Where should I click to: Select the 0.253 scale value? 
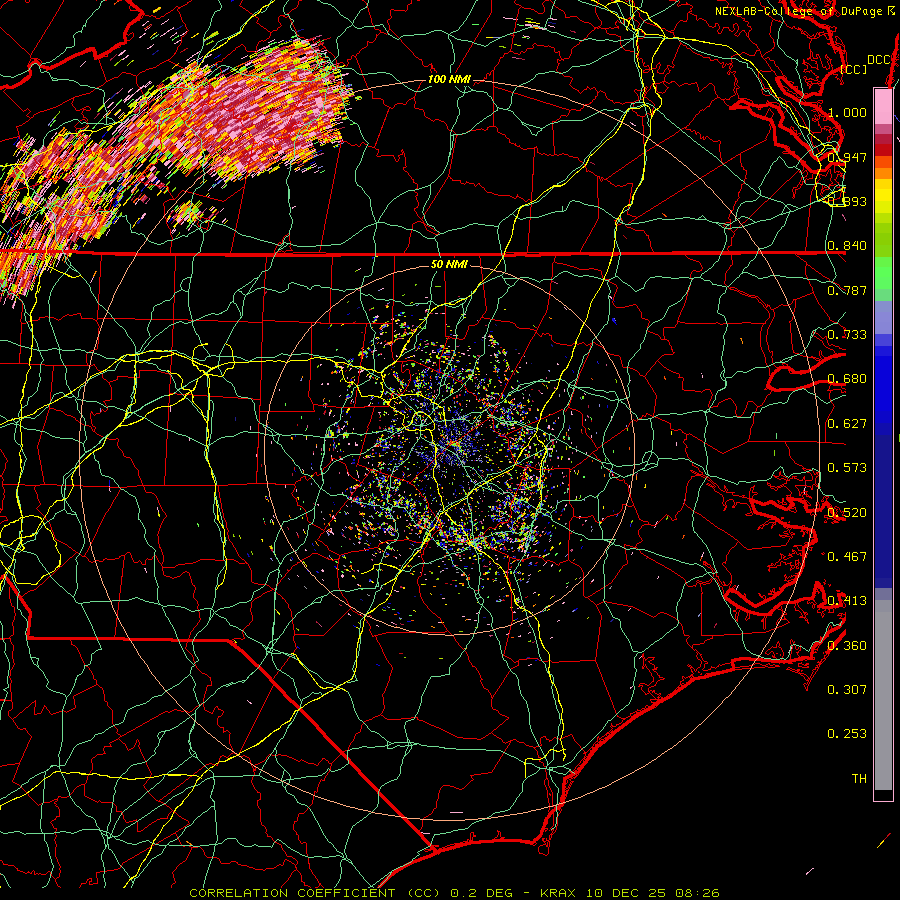pyautogui.click(x=847, y=734)
